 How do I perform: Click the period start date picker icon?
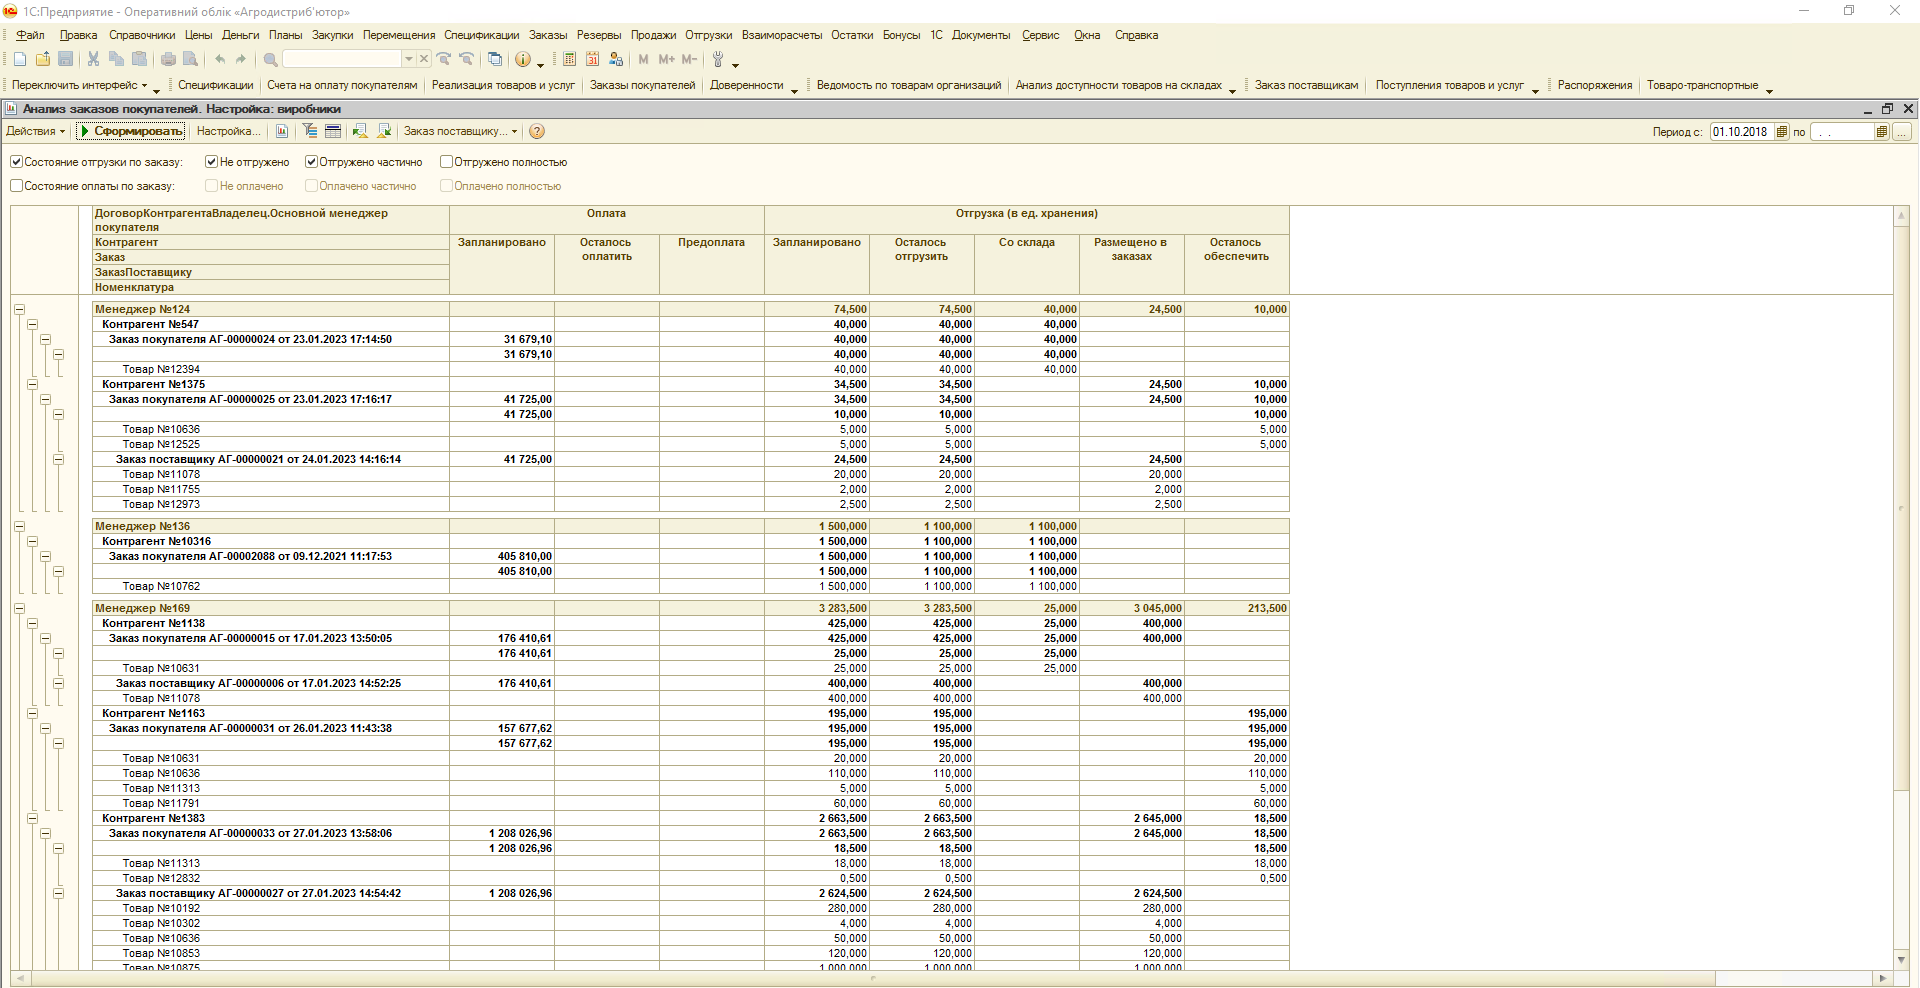pyautogui.click(x=1781, y=132)
